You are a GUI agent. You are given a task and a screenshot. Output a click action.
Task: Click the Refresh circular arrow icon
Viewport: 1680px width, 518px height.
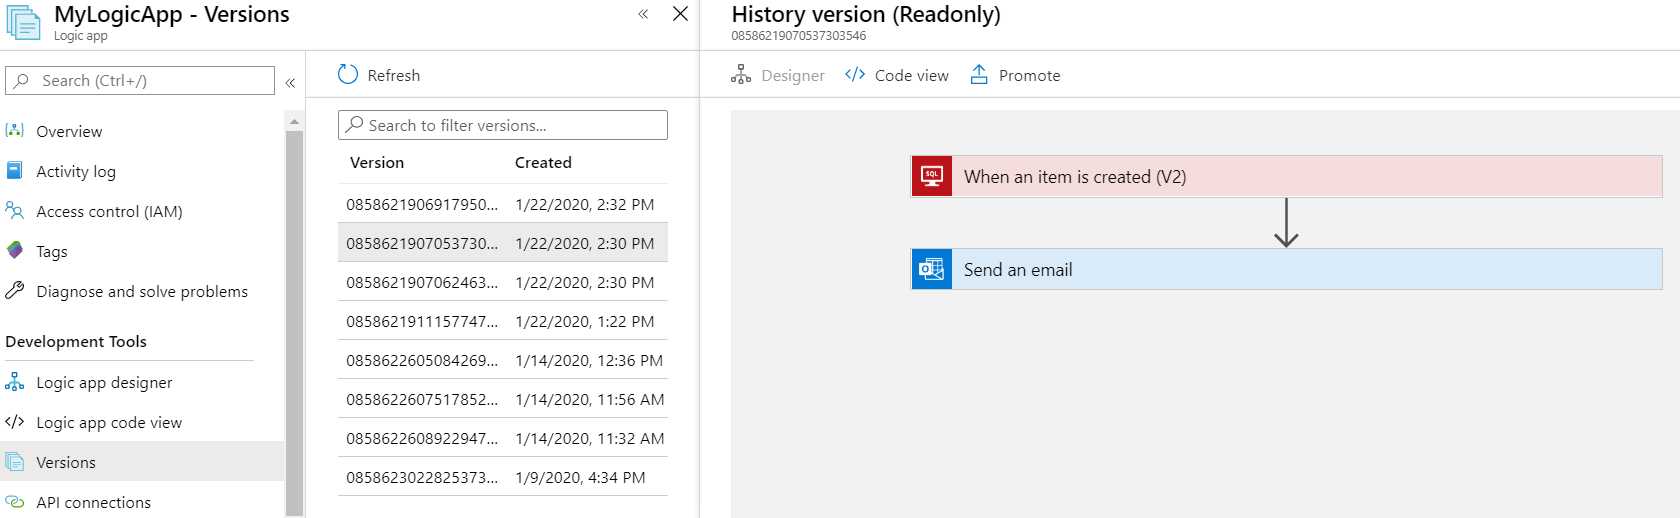coord(348,75)
